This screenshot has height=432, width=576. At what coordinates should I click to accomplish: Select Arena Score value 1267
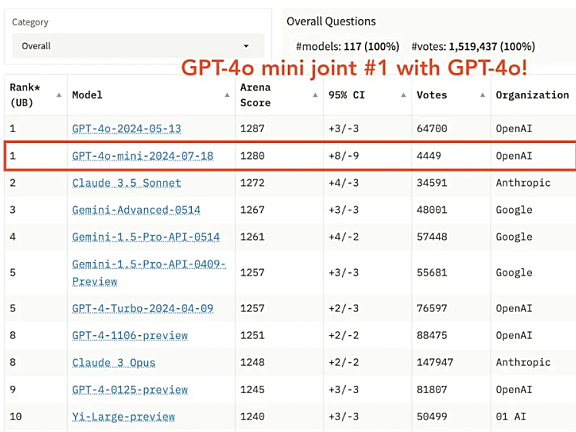pos(252,210)
